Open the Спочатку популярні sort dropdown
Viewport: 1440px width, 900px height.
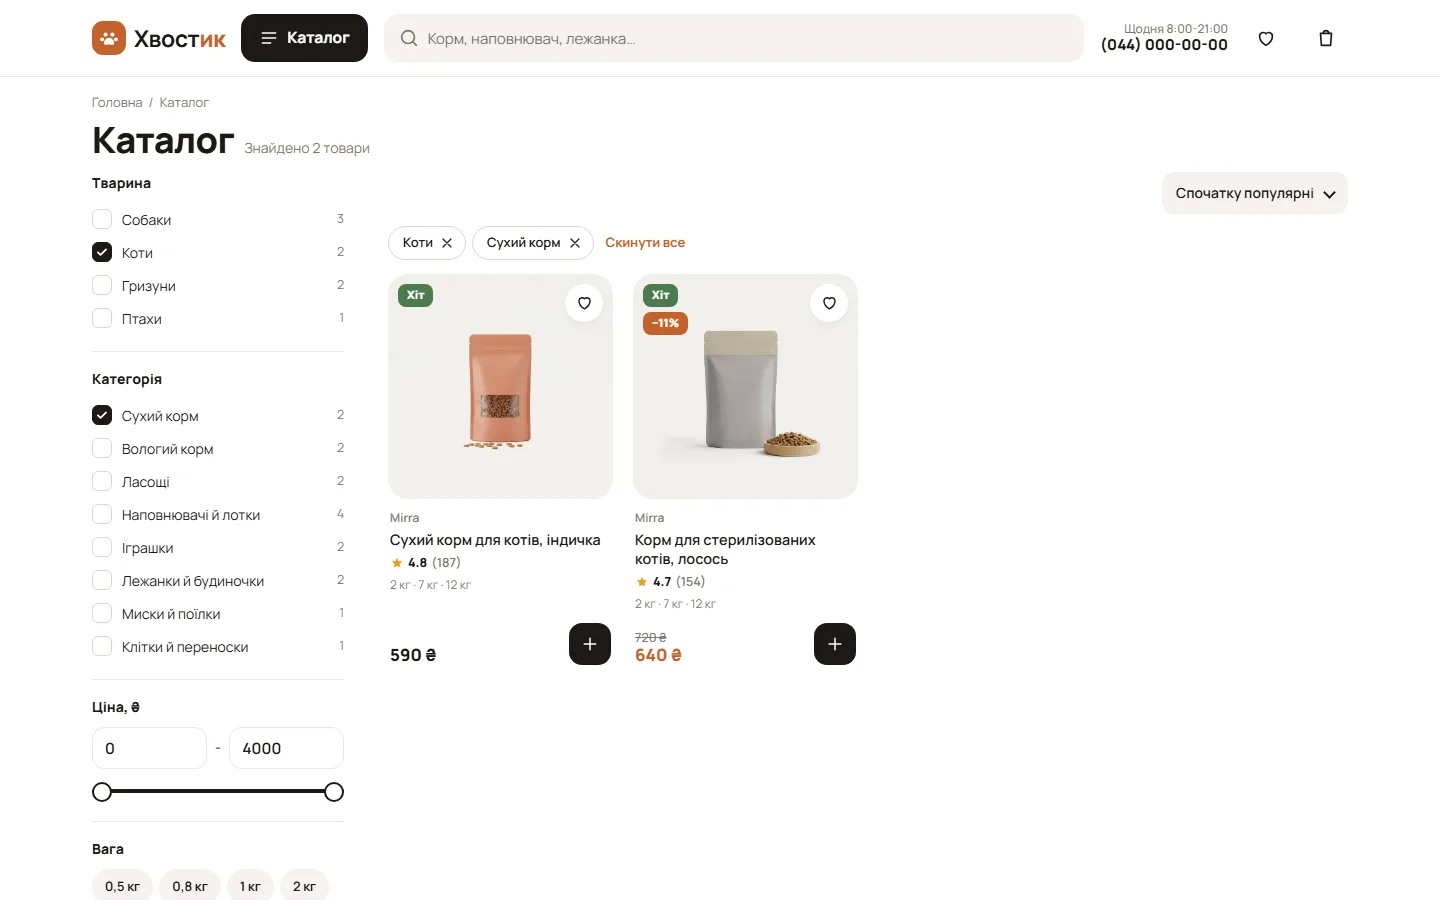(1255, 193)
